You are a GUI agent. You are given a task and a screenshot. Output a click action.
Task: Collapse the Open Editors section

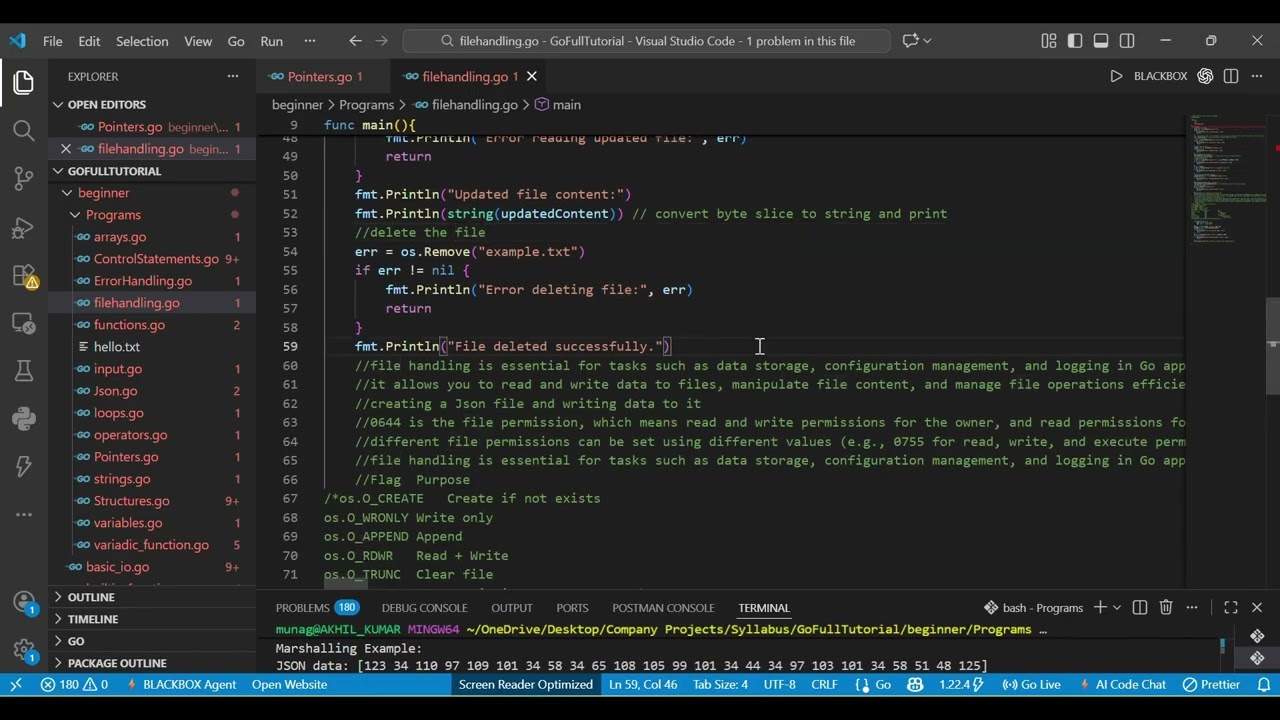(x=152, y=105)
